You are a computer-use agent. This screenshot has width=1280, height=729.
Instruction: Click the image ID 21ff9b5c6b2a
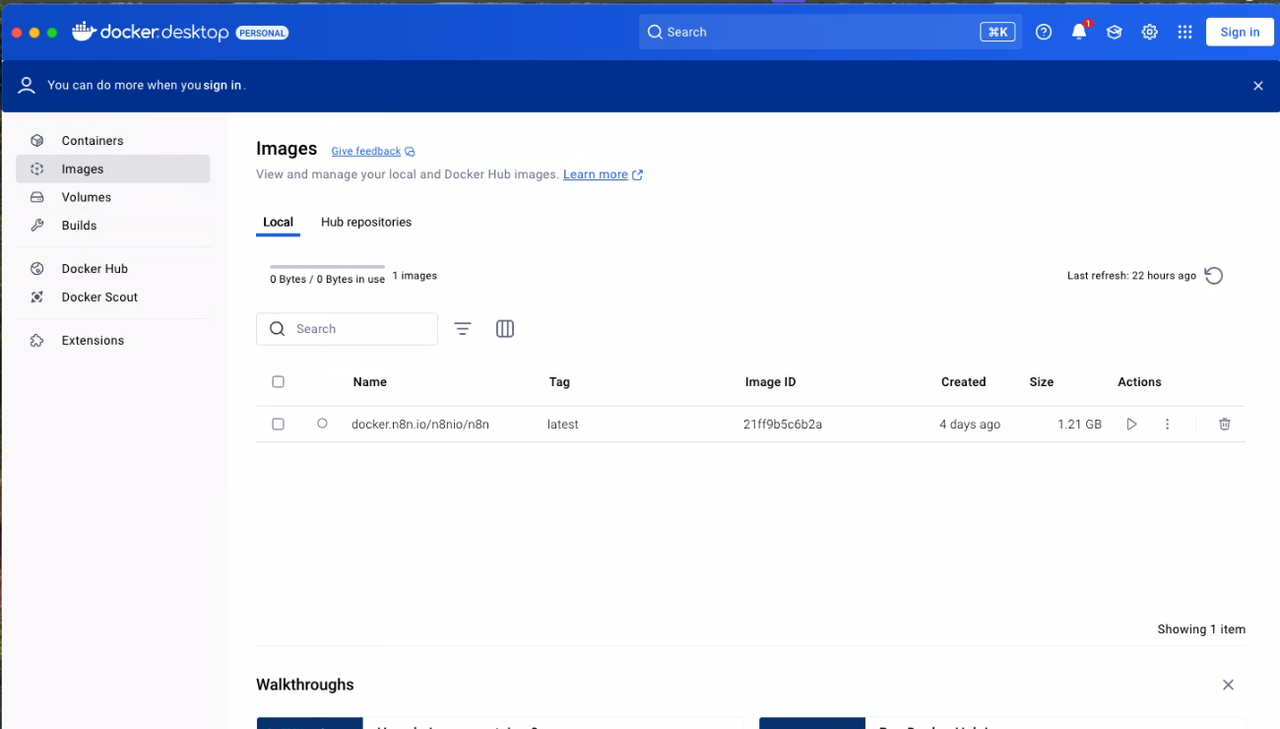pyautogui.click(x=782, y=424)
